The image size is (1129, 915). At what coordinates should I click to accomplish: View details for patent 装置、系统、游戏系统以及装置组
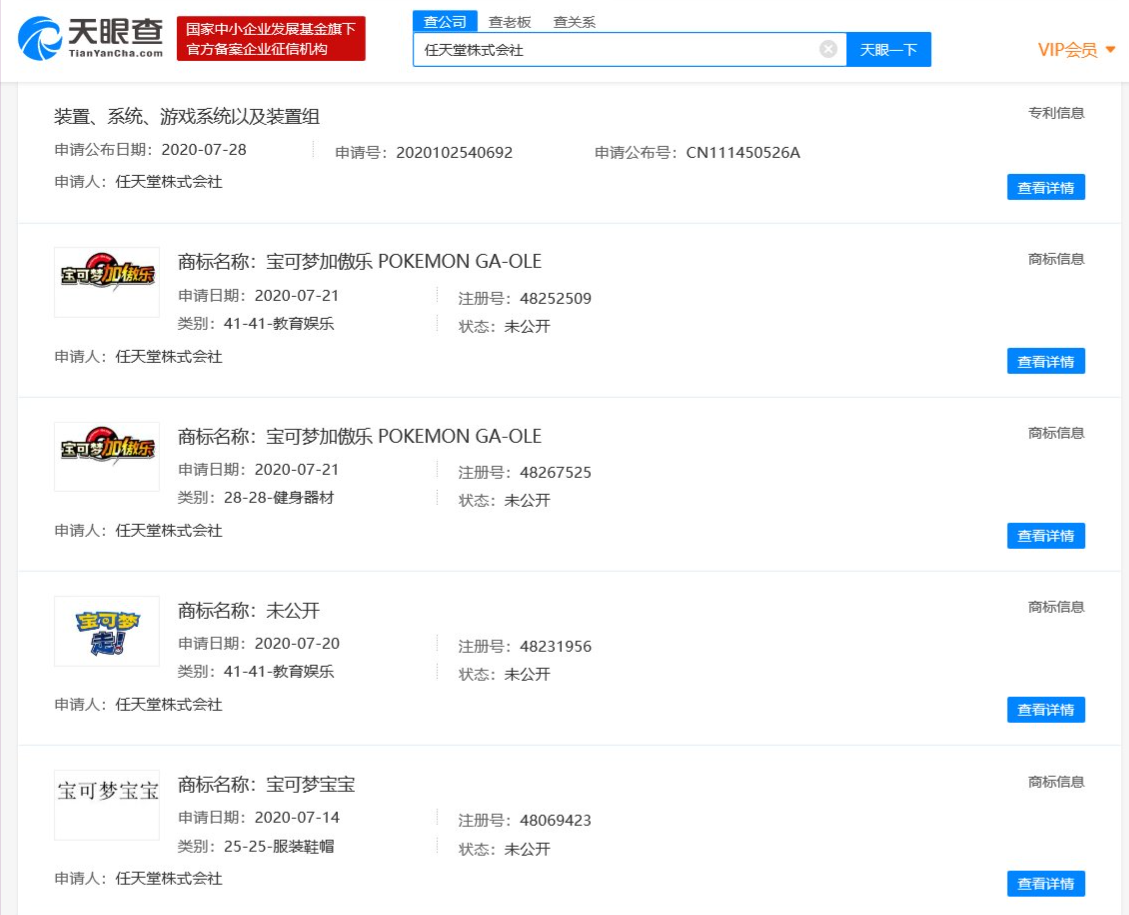point(1045,187)
